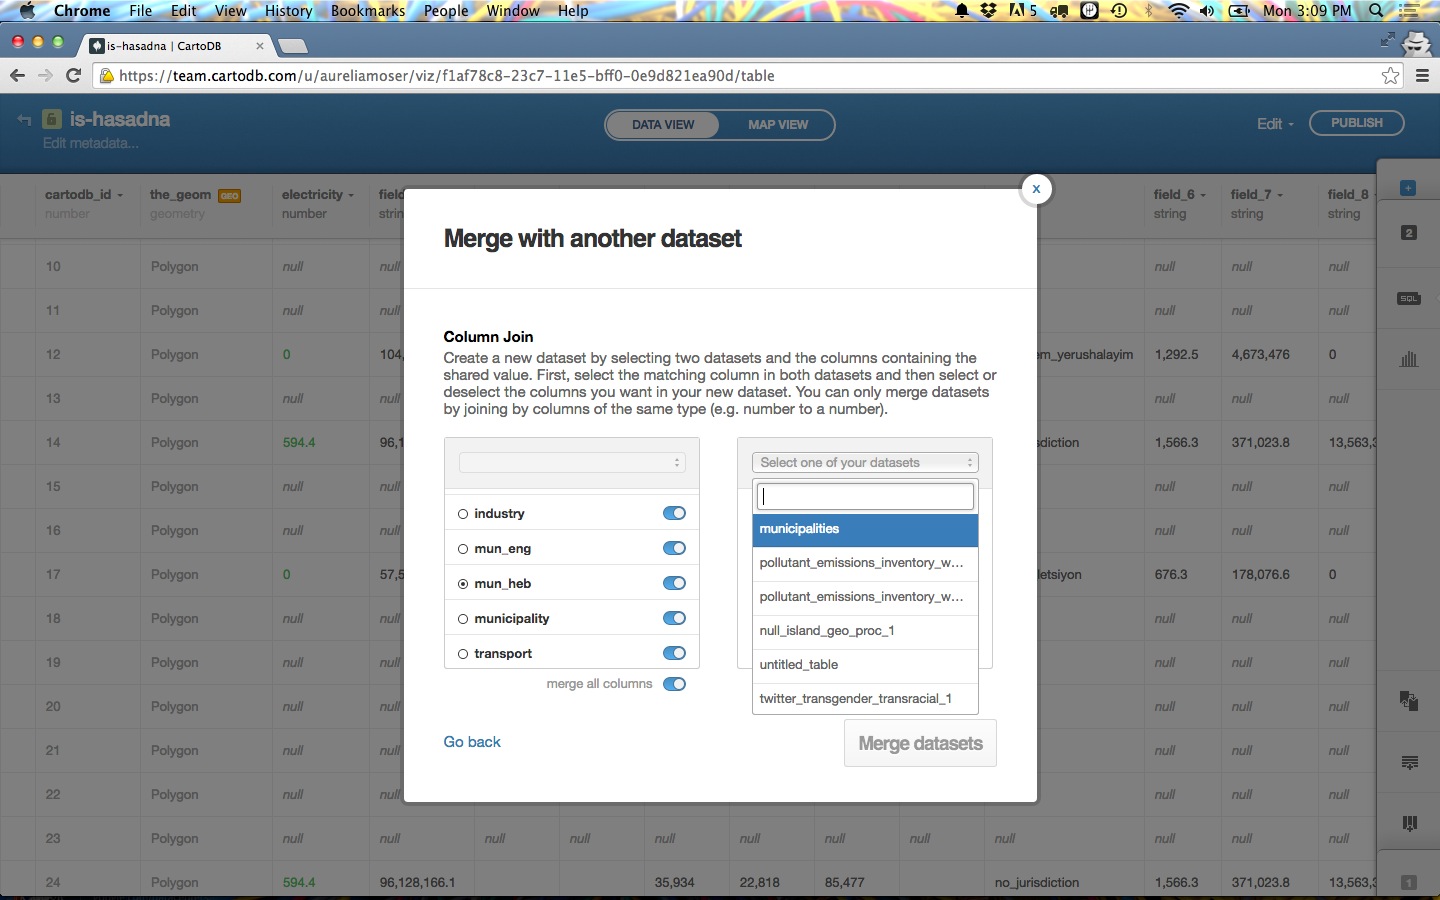This screenshot has height=900, width=1440.
Task: Toggle the merge all columns switch
Action: (x=674, y=684)
